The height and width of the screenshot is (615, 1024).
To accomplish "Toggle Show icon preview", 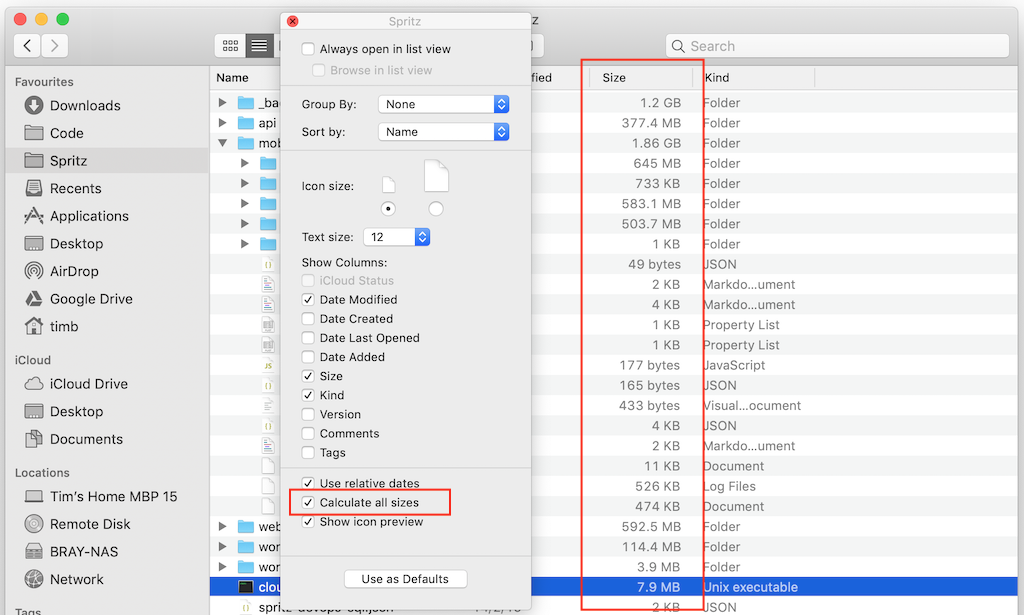I will point(308,522).
